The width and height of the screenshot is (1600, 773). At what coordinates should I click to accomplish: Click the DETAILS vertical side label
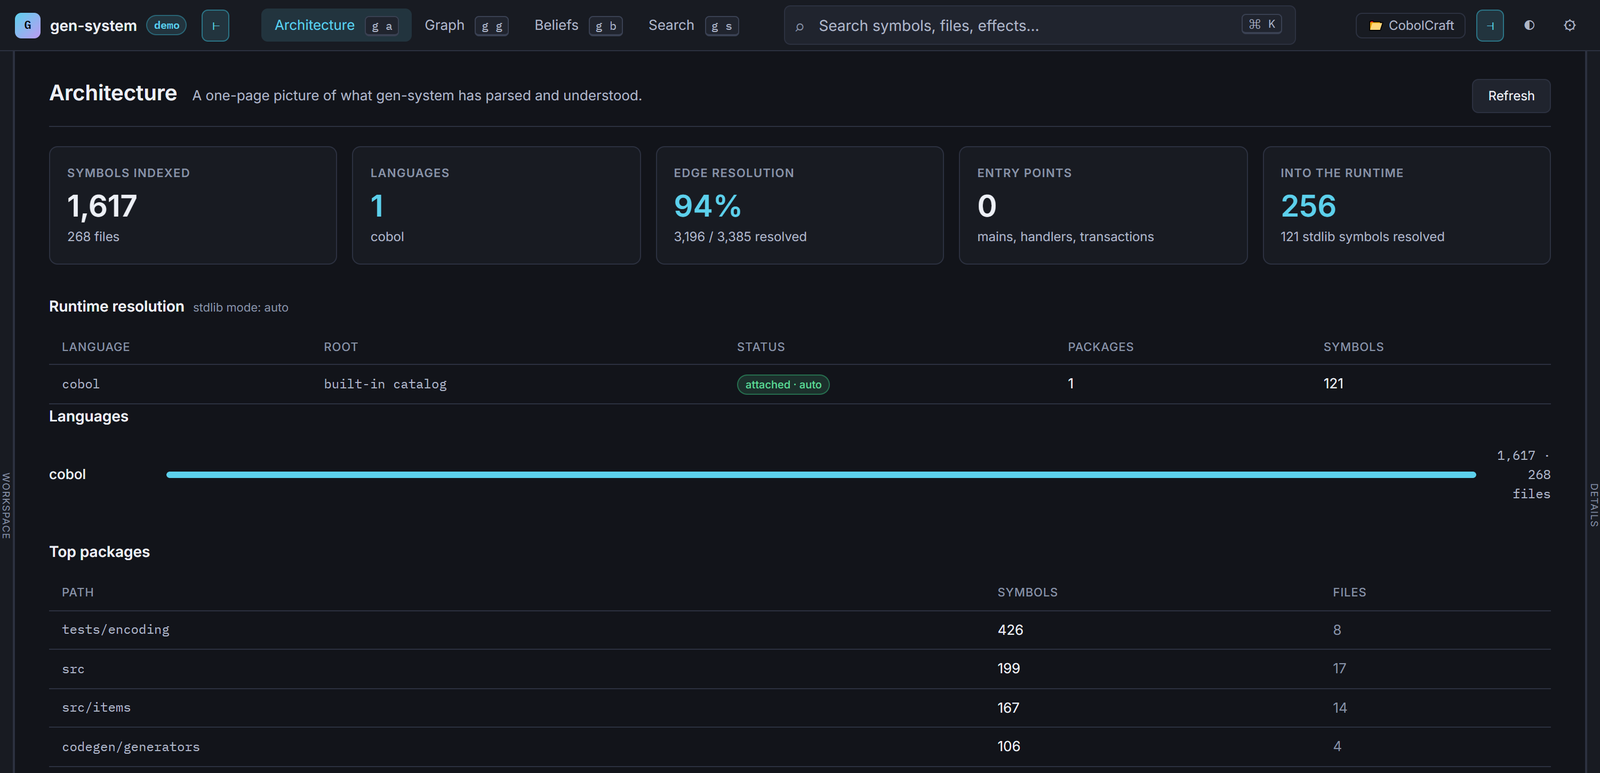coord(1594,505)
